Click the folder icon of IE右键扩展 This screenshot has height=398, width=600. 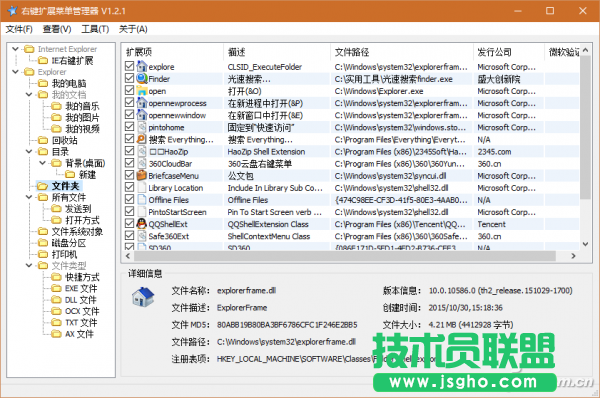pyautogui.click(x=43, y=60)
